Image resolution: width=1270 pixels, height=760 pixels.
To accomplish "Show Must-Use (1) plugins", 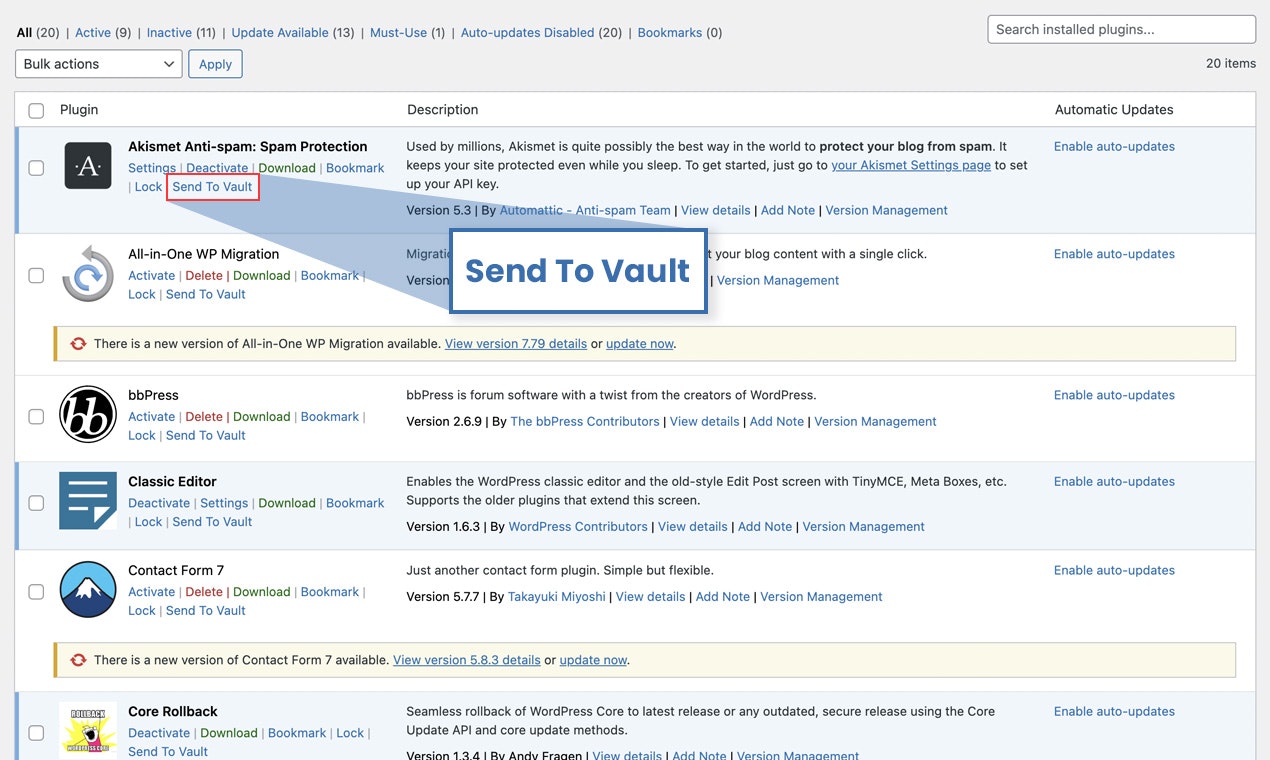I will (407, 33).
